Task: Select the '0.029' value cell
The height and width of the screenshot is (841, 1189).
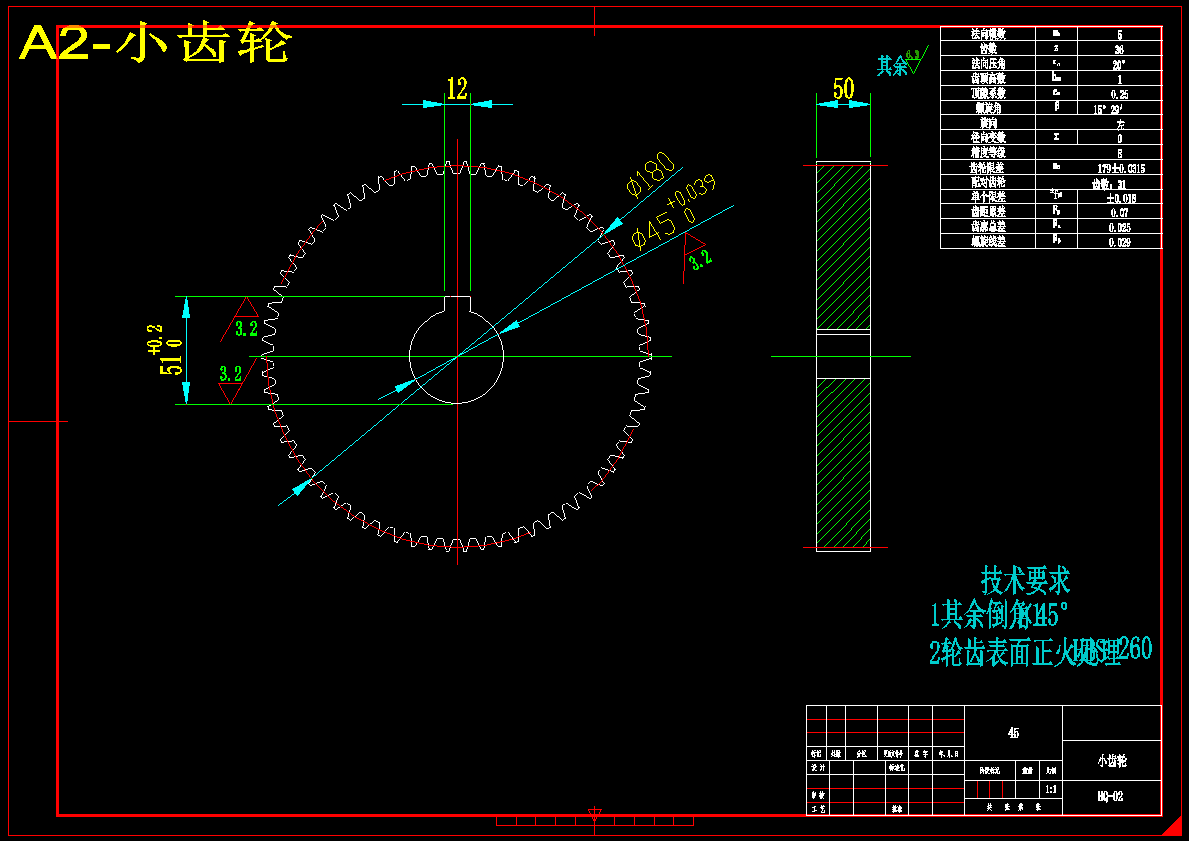Action: click(x=1119, y=242)
